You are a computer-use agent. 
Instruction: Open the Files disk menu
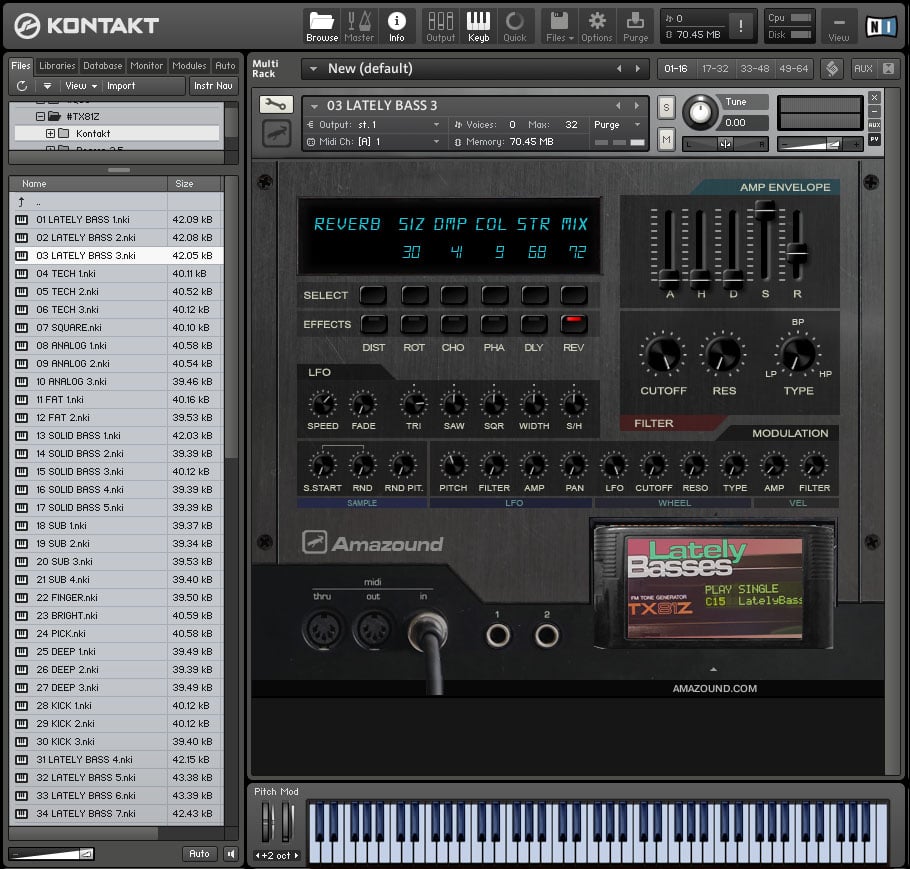559,26
